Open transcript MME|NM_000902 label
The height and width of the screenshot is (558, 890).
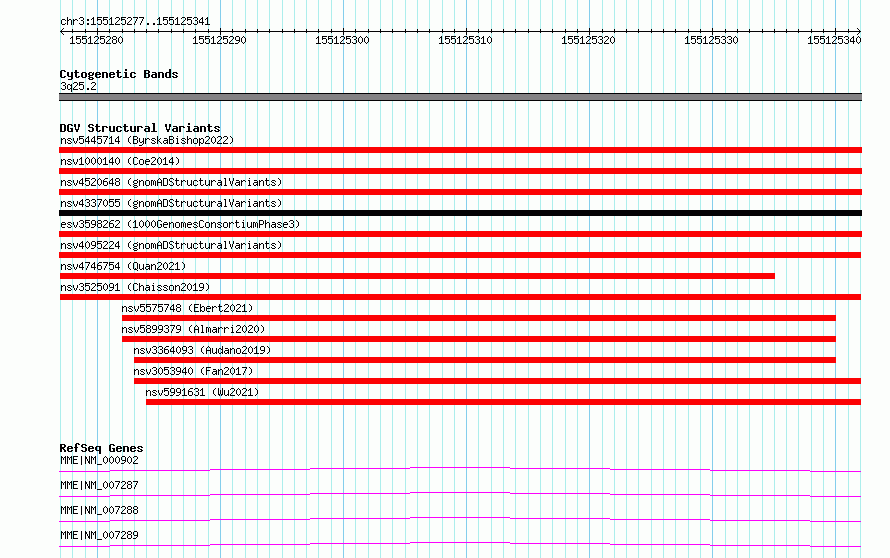click(x=99, y=460)
